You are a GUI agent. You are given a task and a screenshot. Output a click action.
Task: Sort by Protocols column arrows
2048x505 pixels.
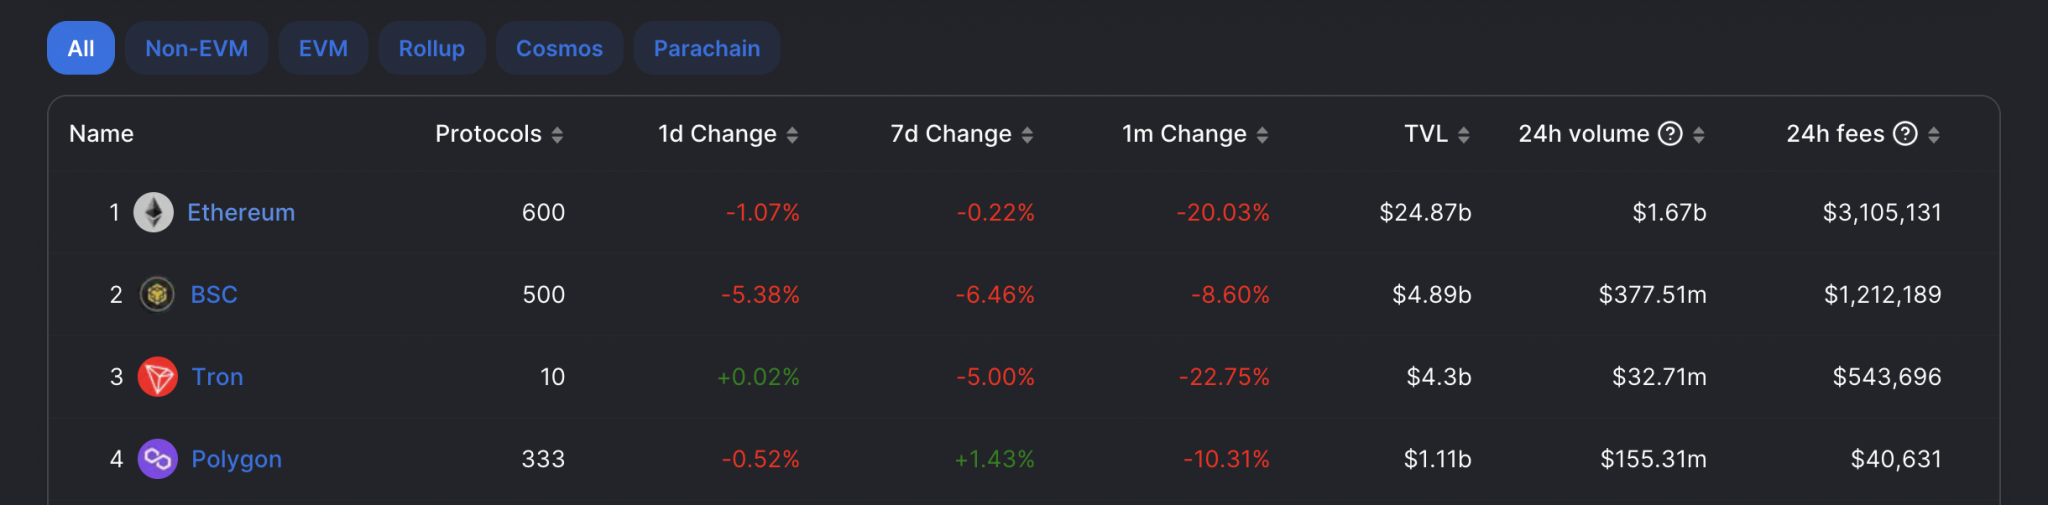click(x=557, y=135)
